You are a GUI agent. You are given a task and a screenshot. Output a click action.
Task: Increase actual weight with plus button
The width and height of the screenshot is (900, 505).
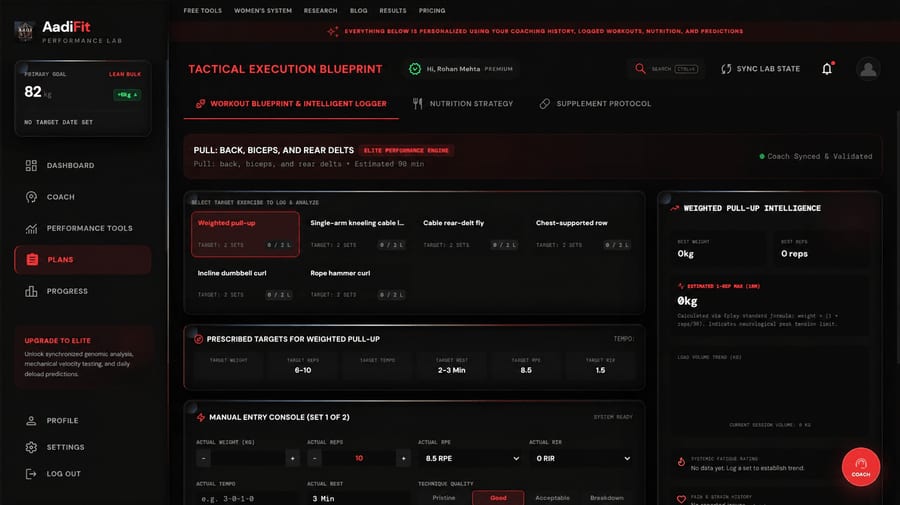coord(292,459)
